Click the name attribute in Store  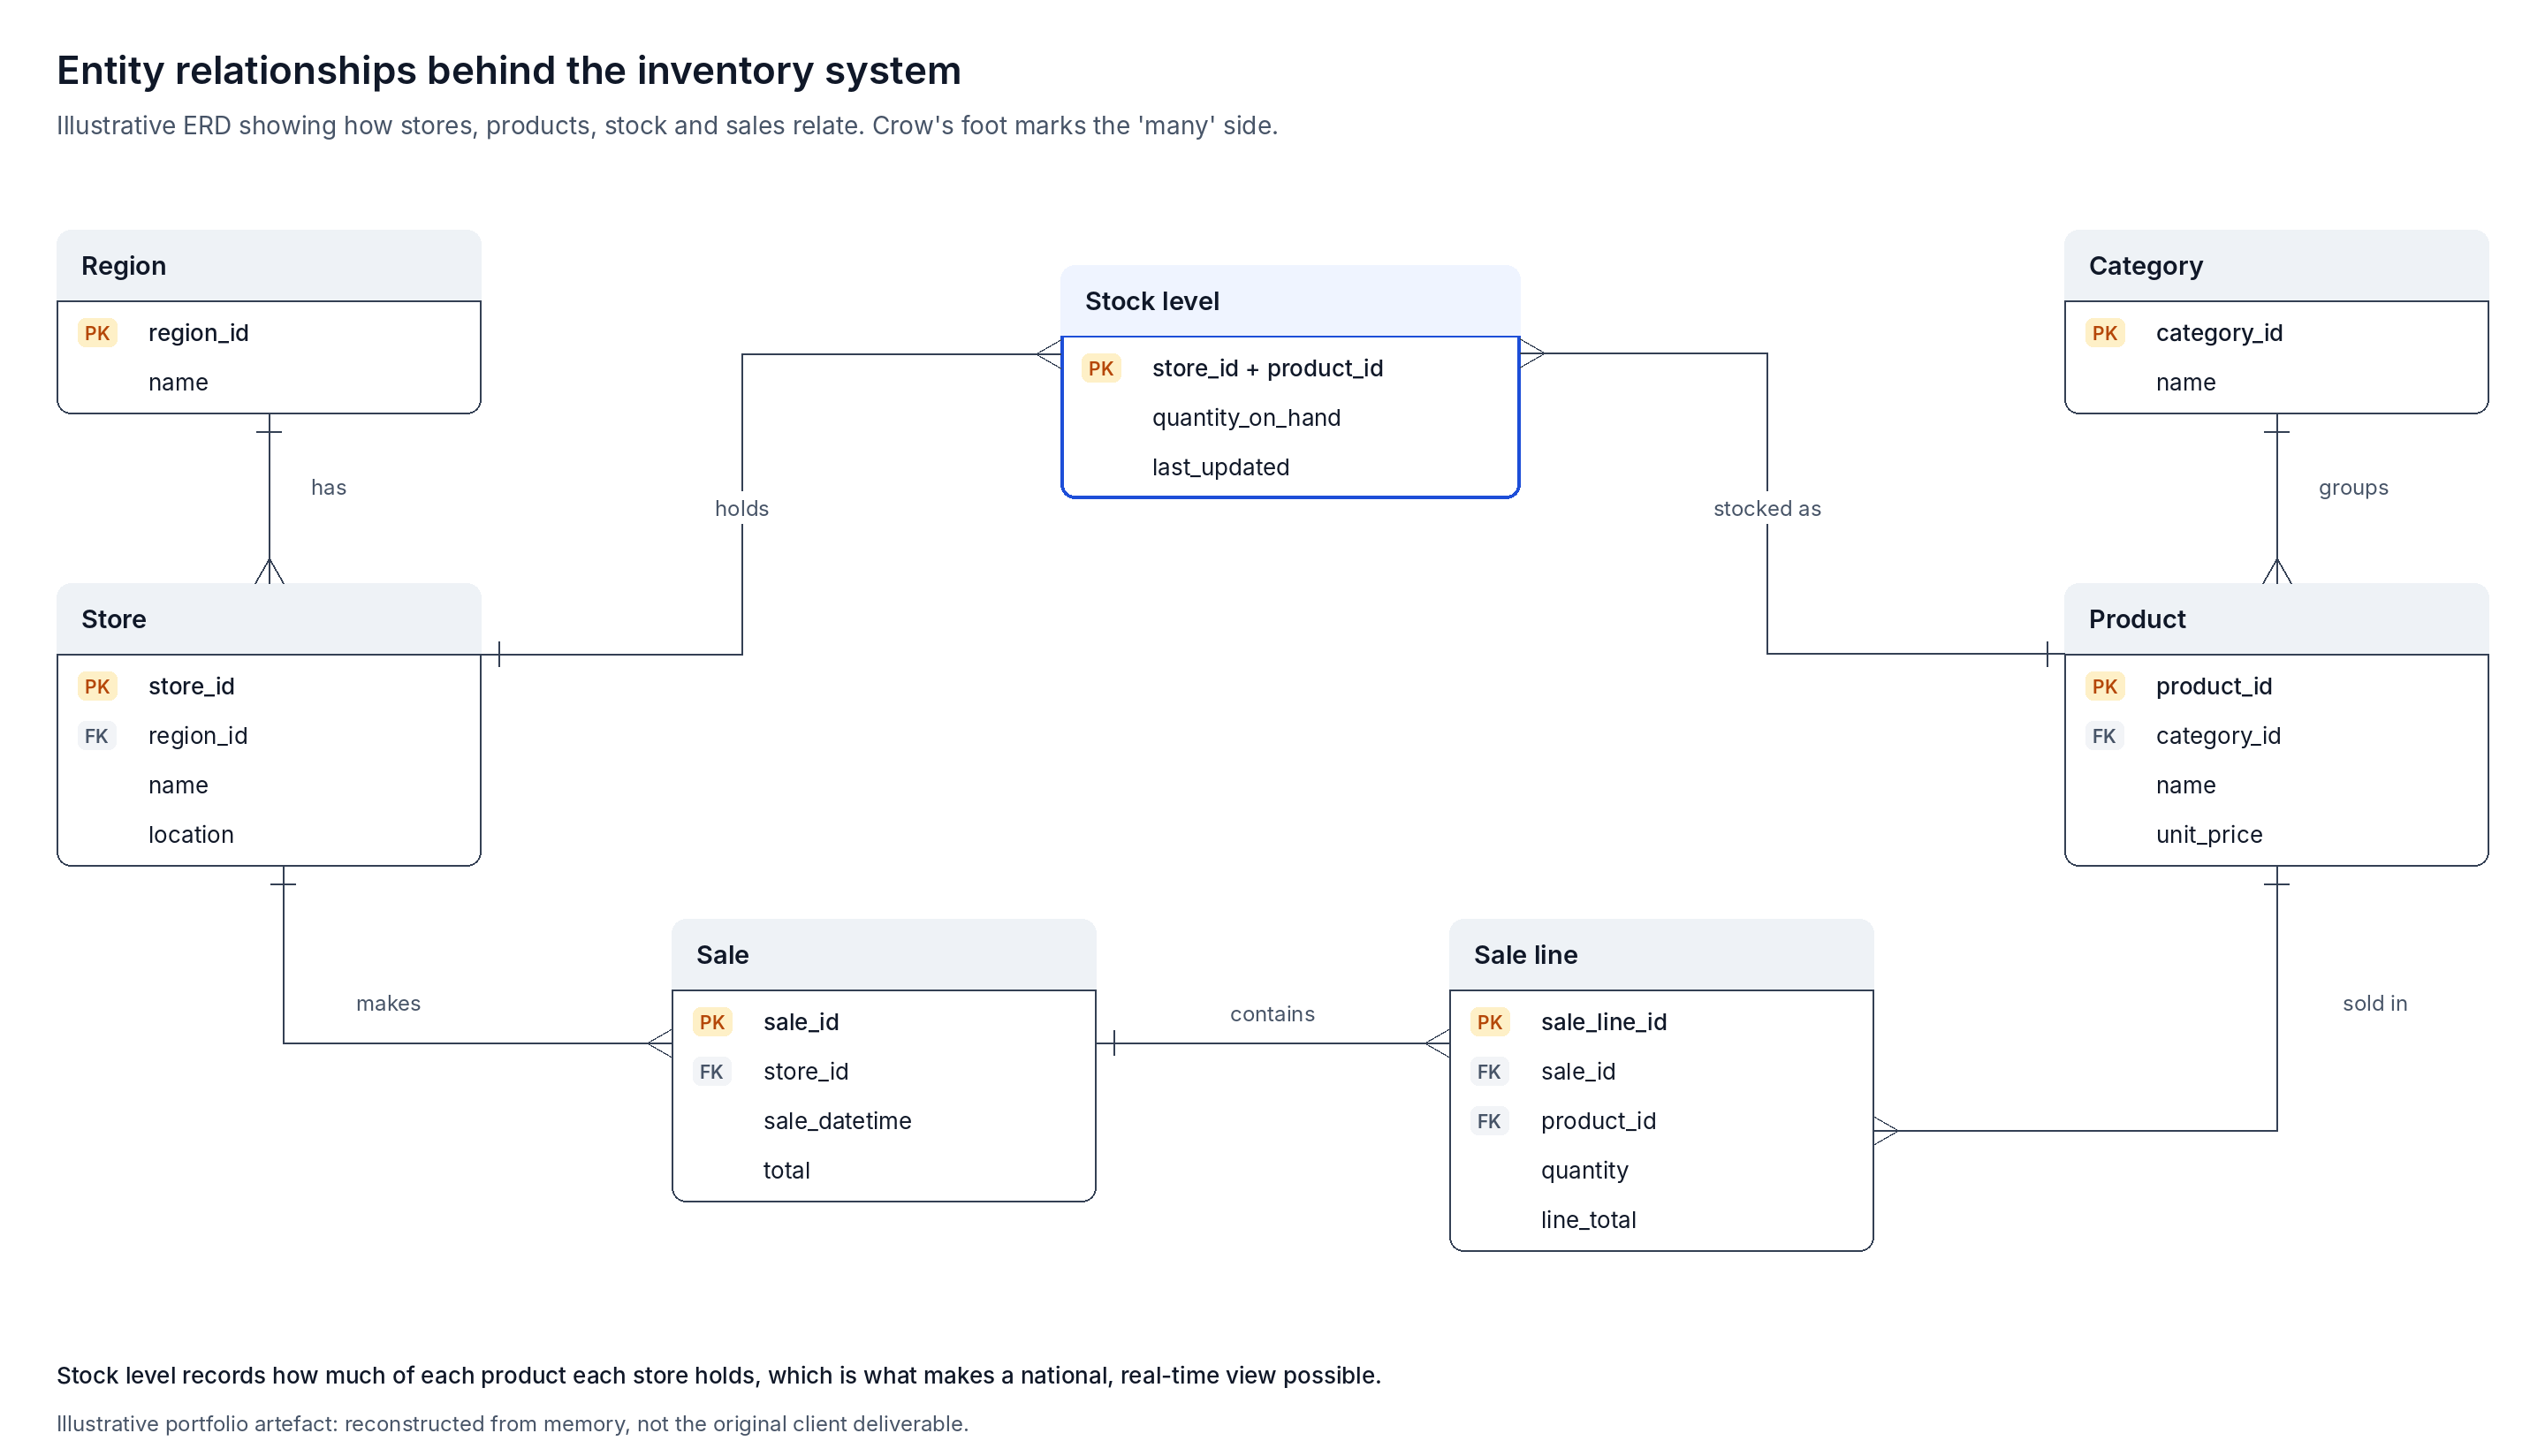tap(178, 785)
